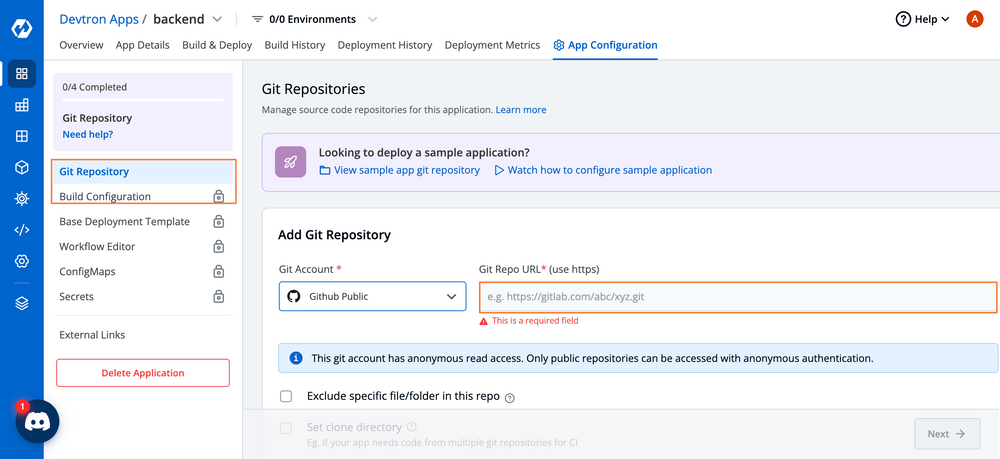Click the code brackets icon in sidebar
Viewport: 1000px width, 459px height.
tap(22, 230)
